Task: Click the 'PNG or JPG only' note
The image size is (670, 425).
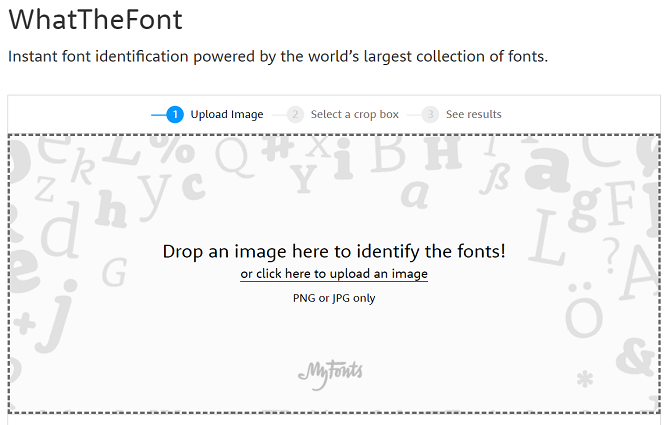Action: (334, 298)
